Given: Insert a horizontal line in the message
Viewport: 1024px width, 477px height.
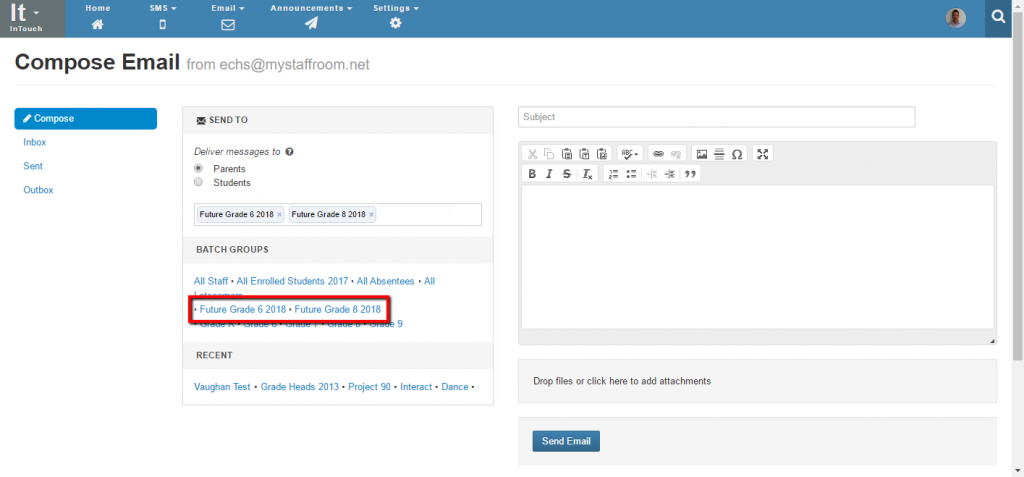Looking at the screenshot, I should [x=719, y=154].
